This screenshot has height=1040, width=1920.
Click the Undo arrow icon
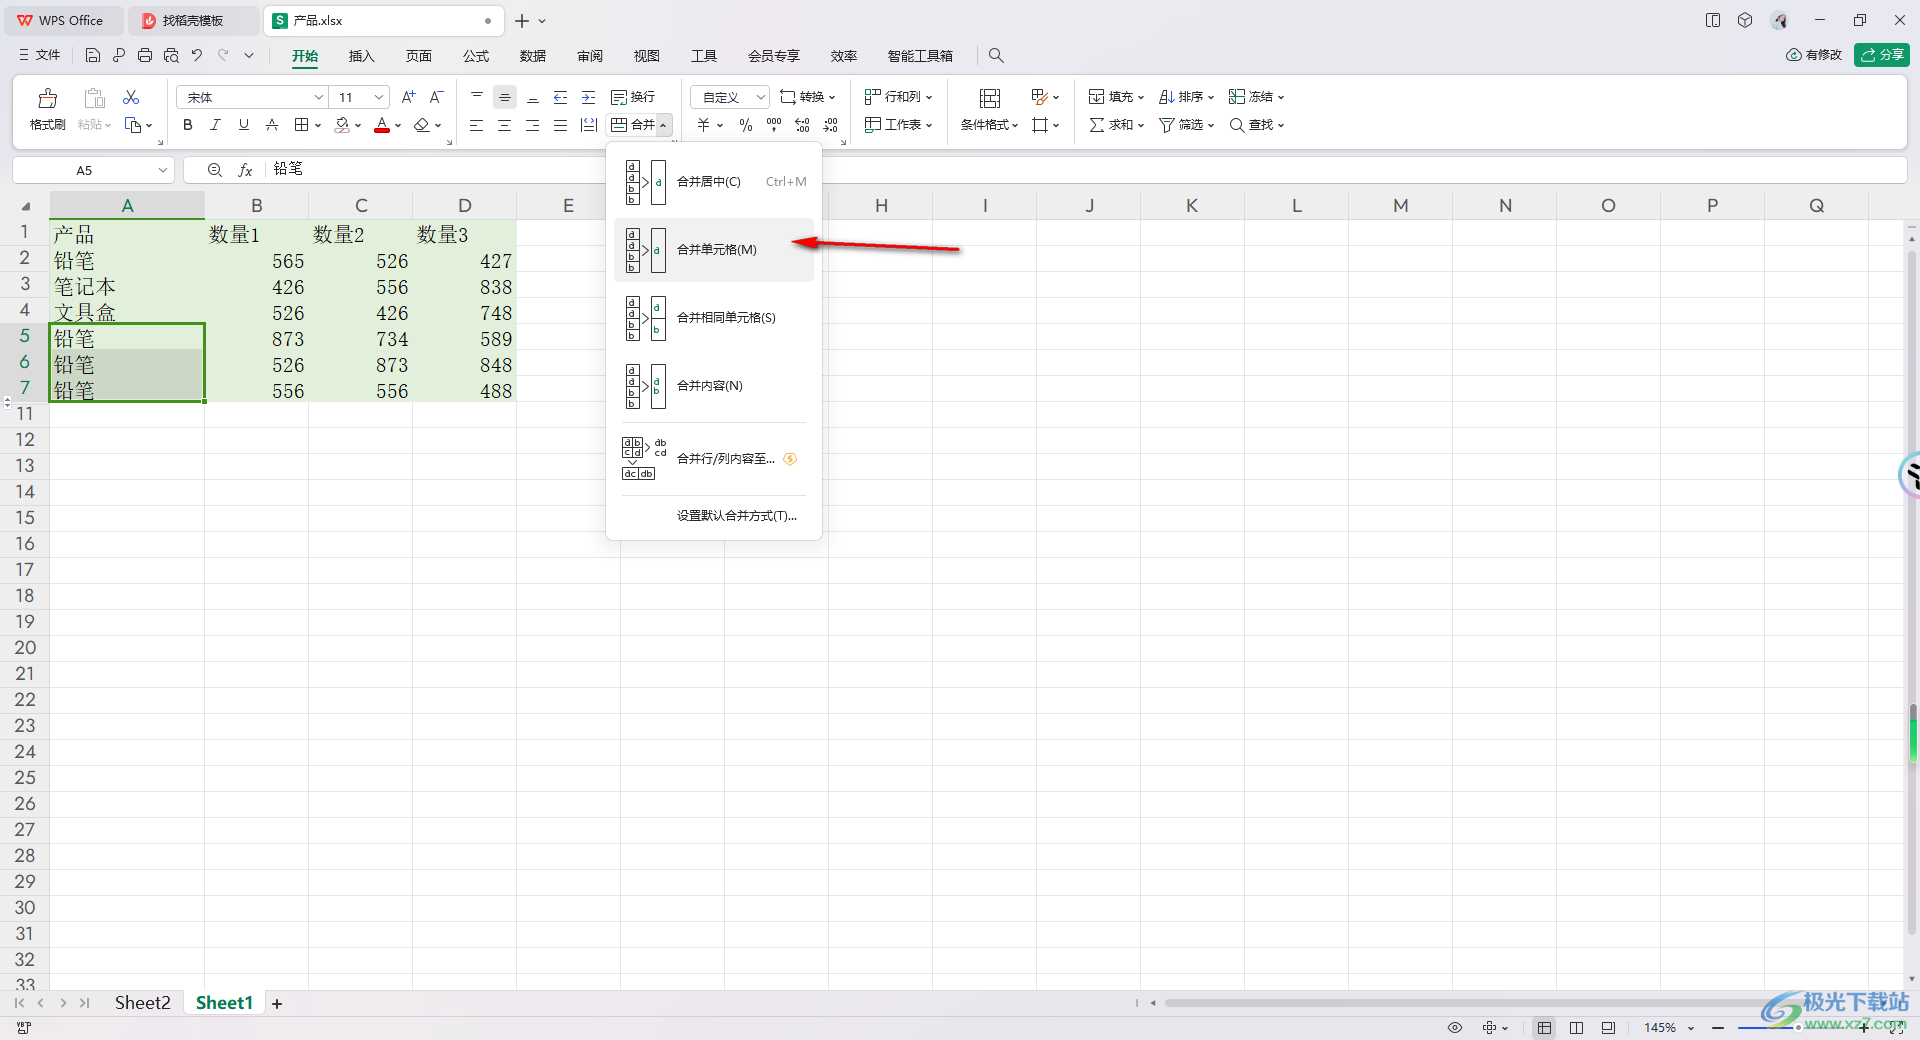pyautogui.click(x=197, y=55)
